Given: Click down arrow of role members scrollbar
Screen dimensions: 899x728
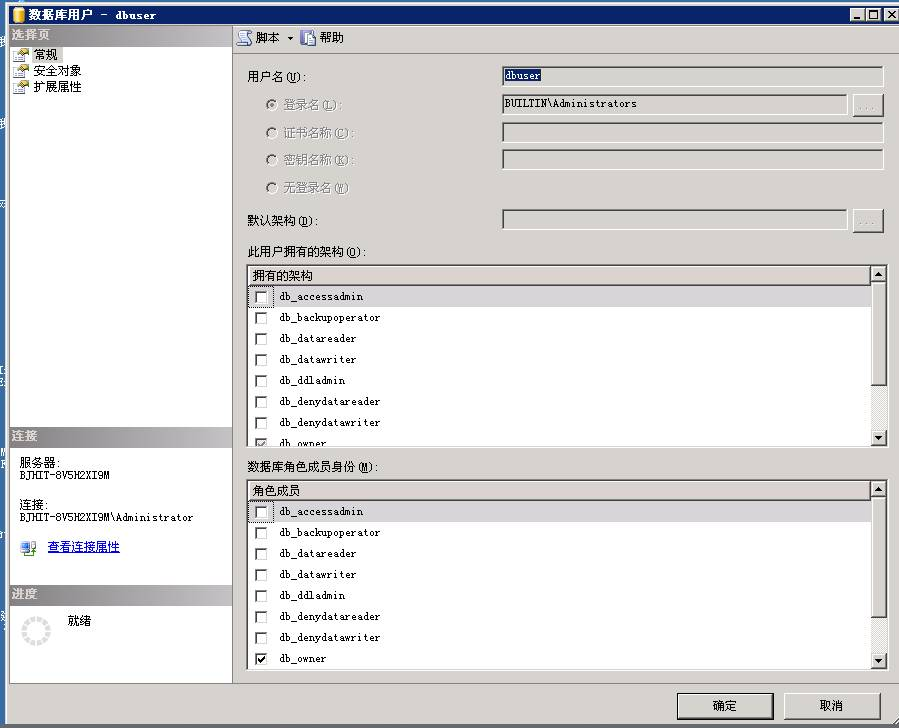Looking at the screenshot, I should (x=878, y=660).
